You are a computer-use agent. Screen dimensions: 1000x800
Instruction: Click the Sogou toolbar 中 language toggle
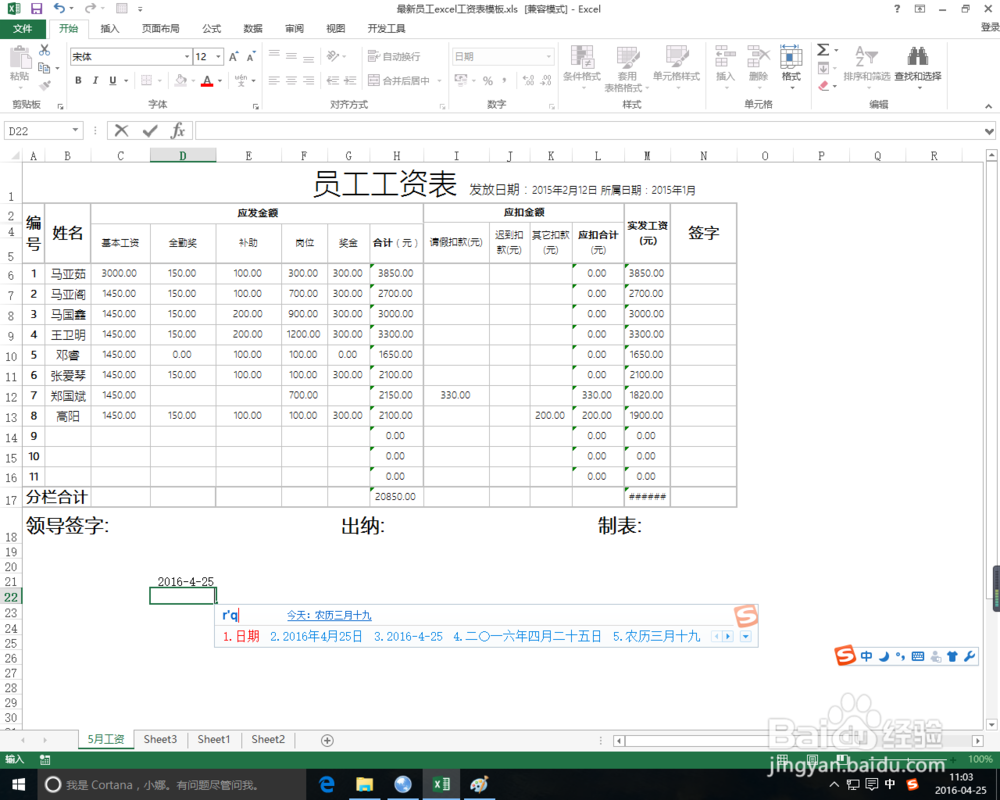click(866, 656)
